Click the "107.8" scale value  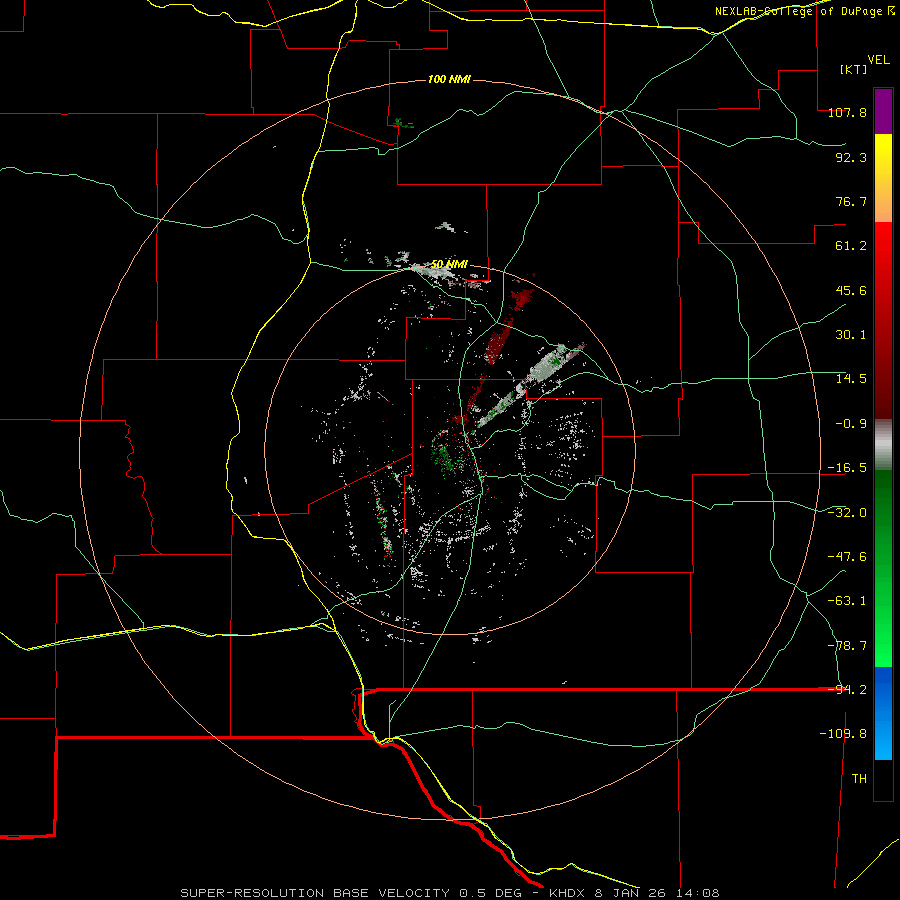coord(847,112)
